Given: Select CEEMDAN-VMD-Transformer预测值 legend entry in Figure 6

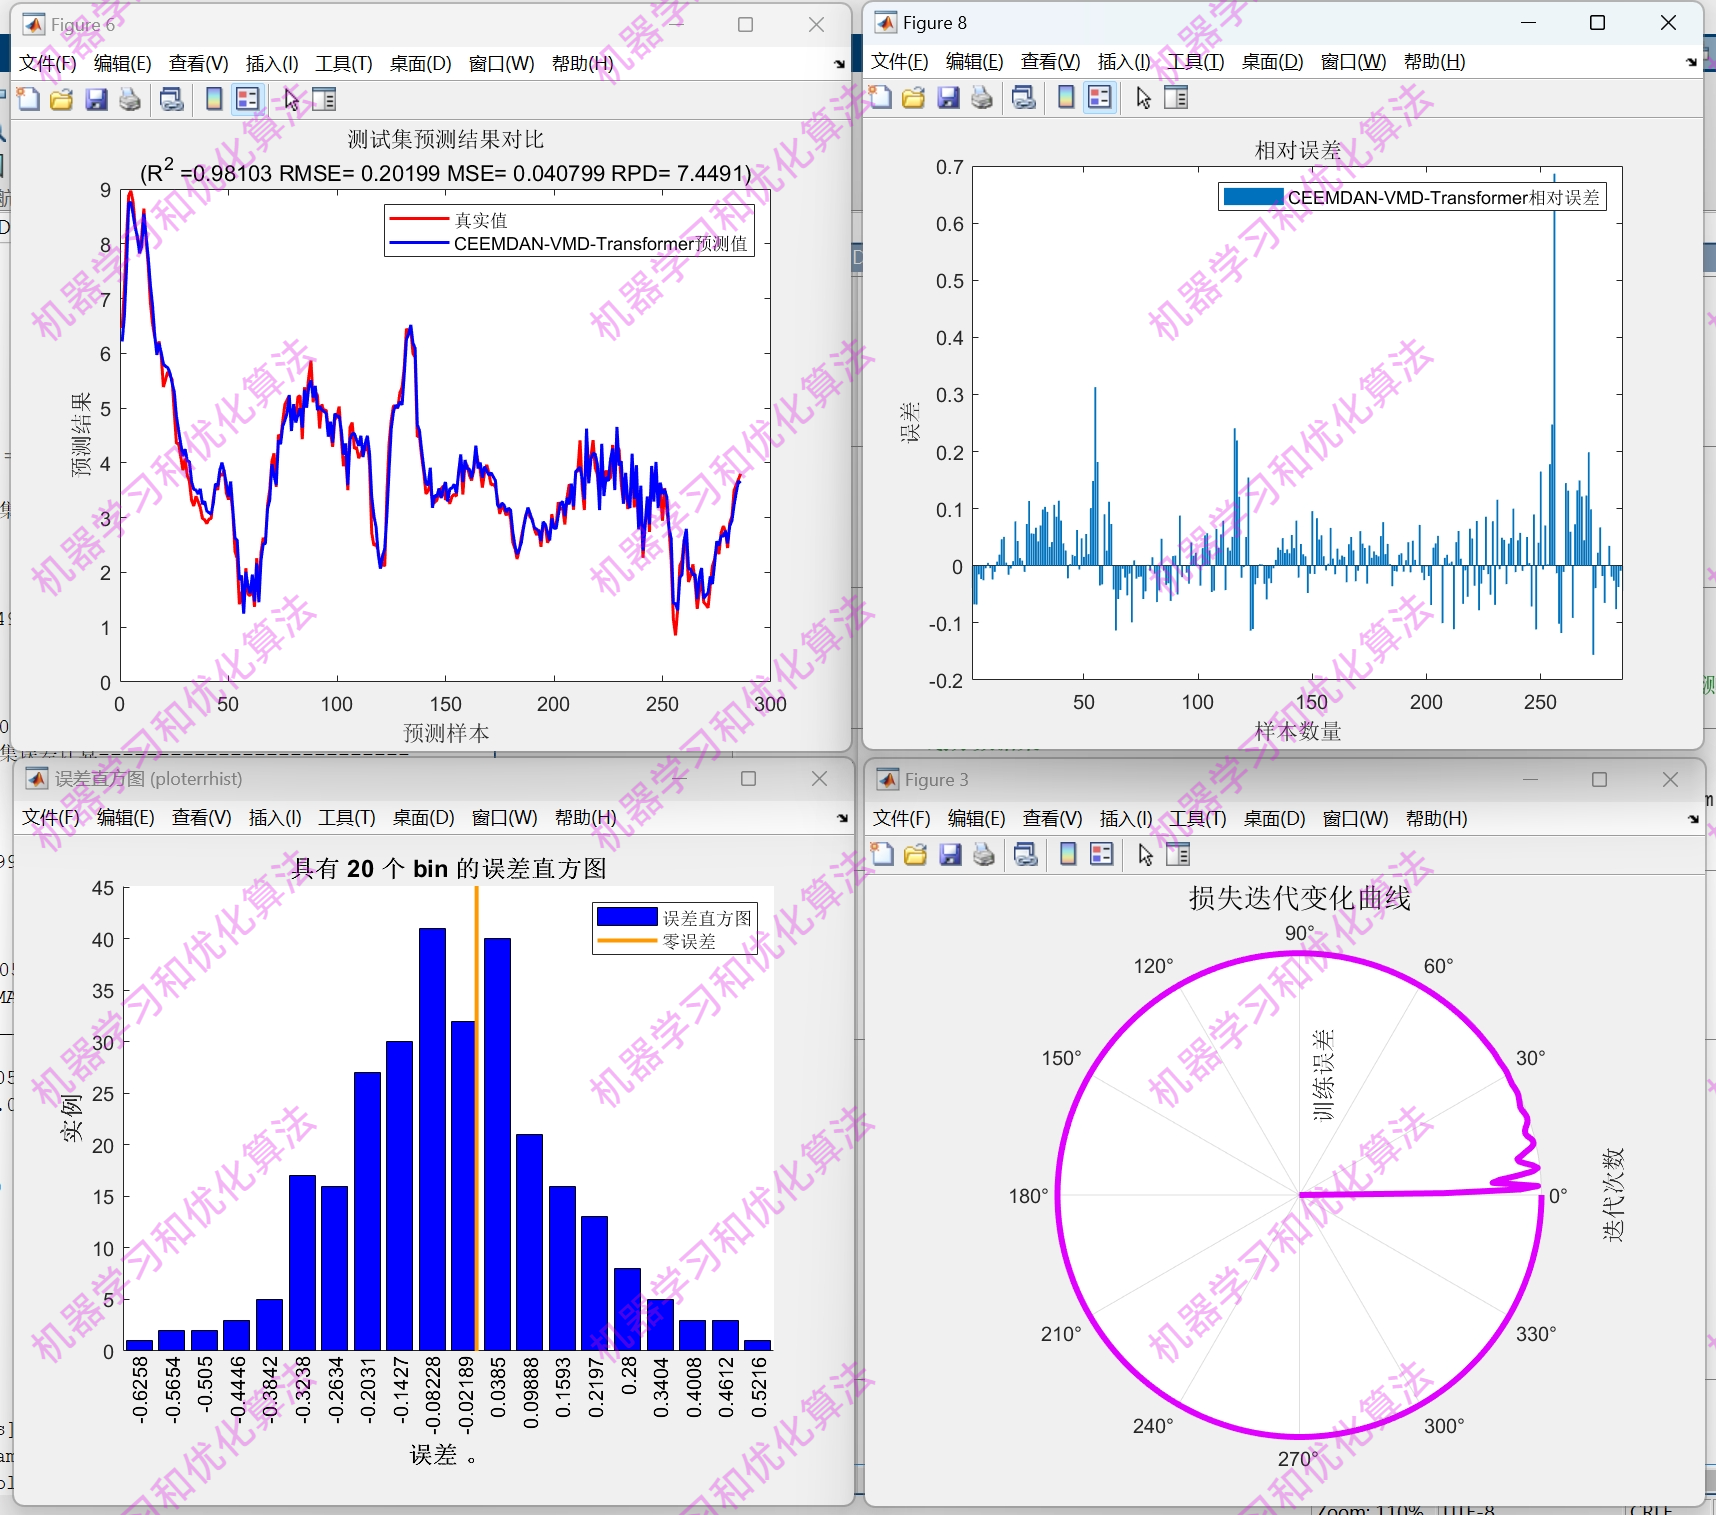Looking at the screenshot, I should pyautogui.click(x=600, y=244).
